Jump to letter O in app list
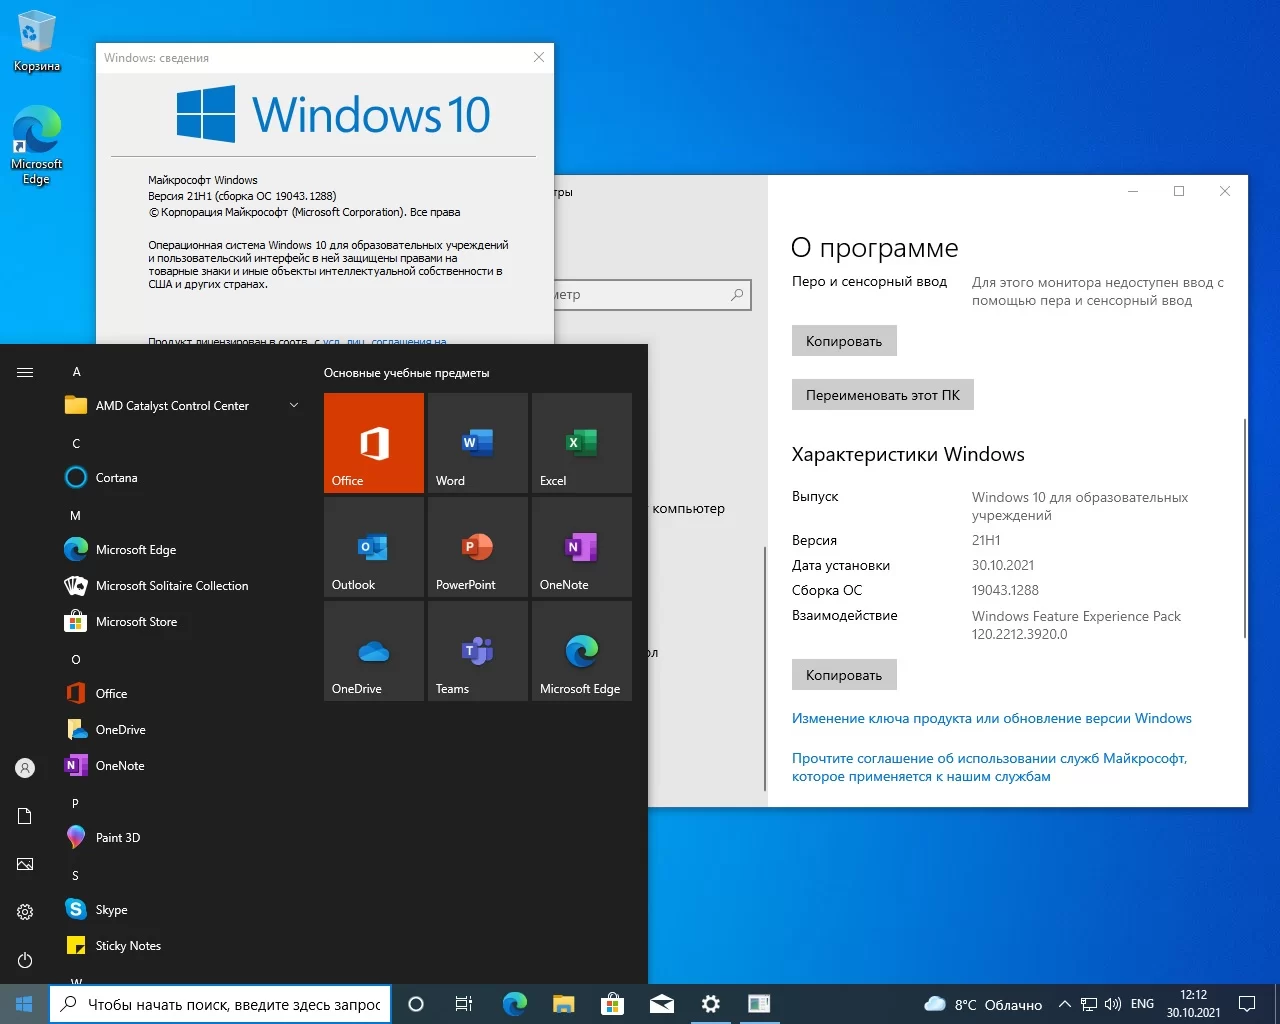Screen dimensions: 1280x1024 76,660
